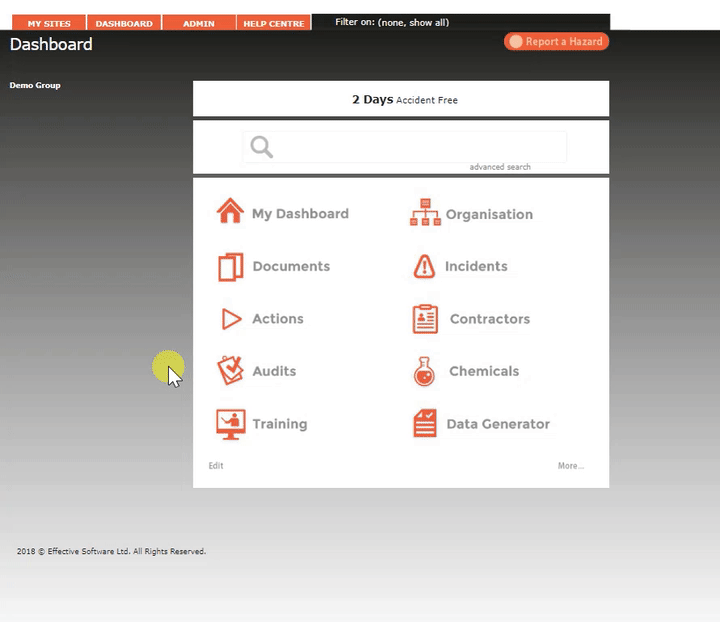
Task: Click the Edit link below tiles
Action: pyautogui.click(x=216, y=466)
